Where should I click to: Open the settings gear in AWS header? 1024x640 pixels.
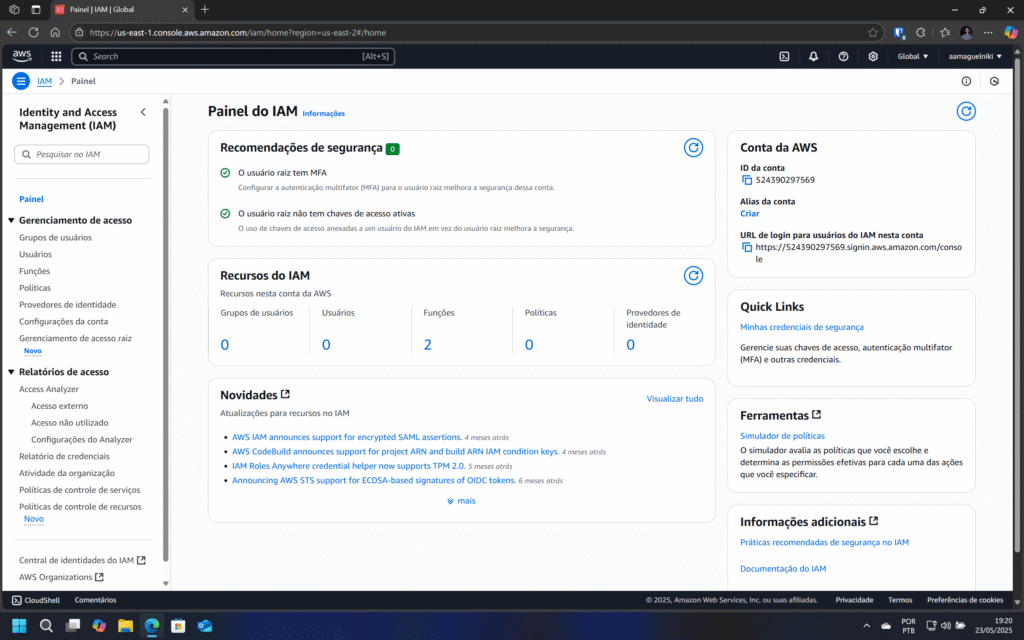(x=872, y=57)
